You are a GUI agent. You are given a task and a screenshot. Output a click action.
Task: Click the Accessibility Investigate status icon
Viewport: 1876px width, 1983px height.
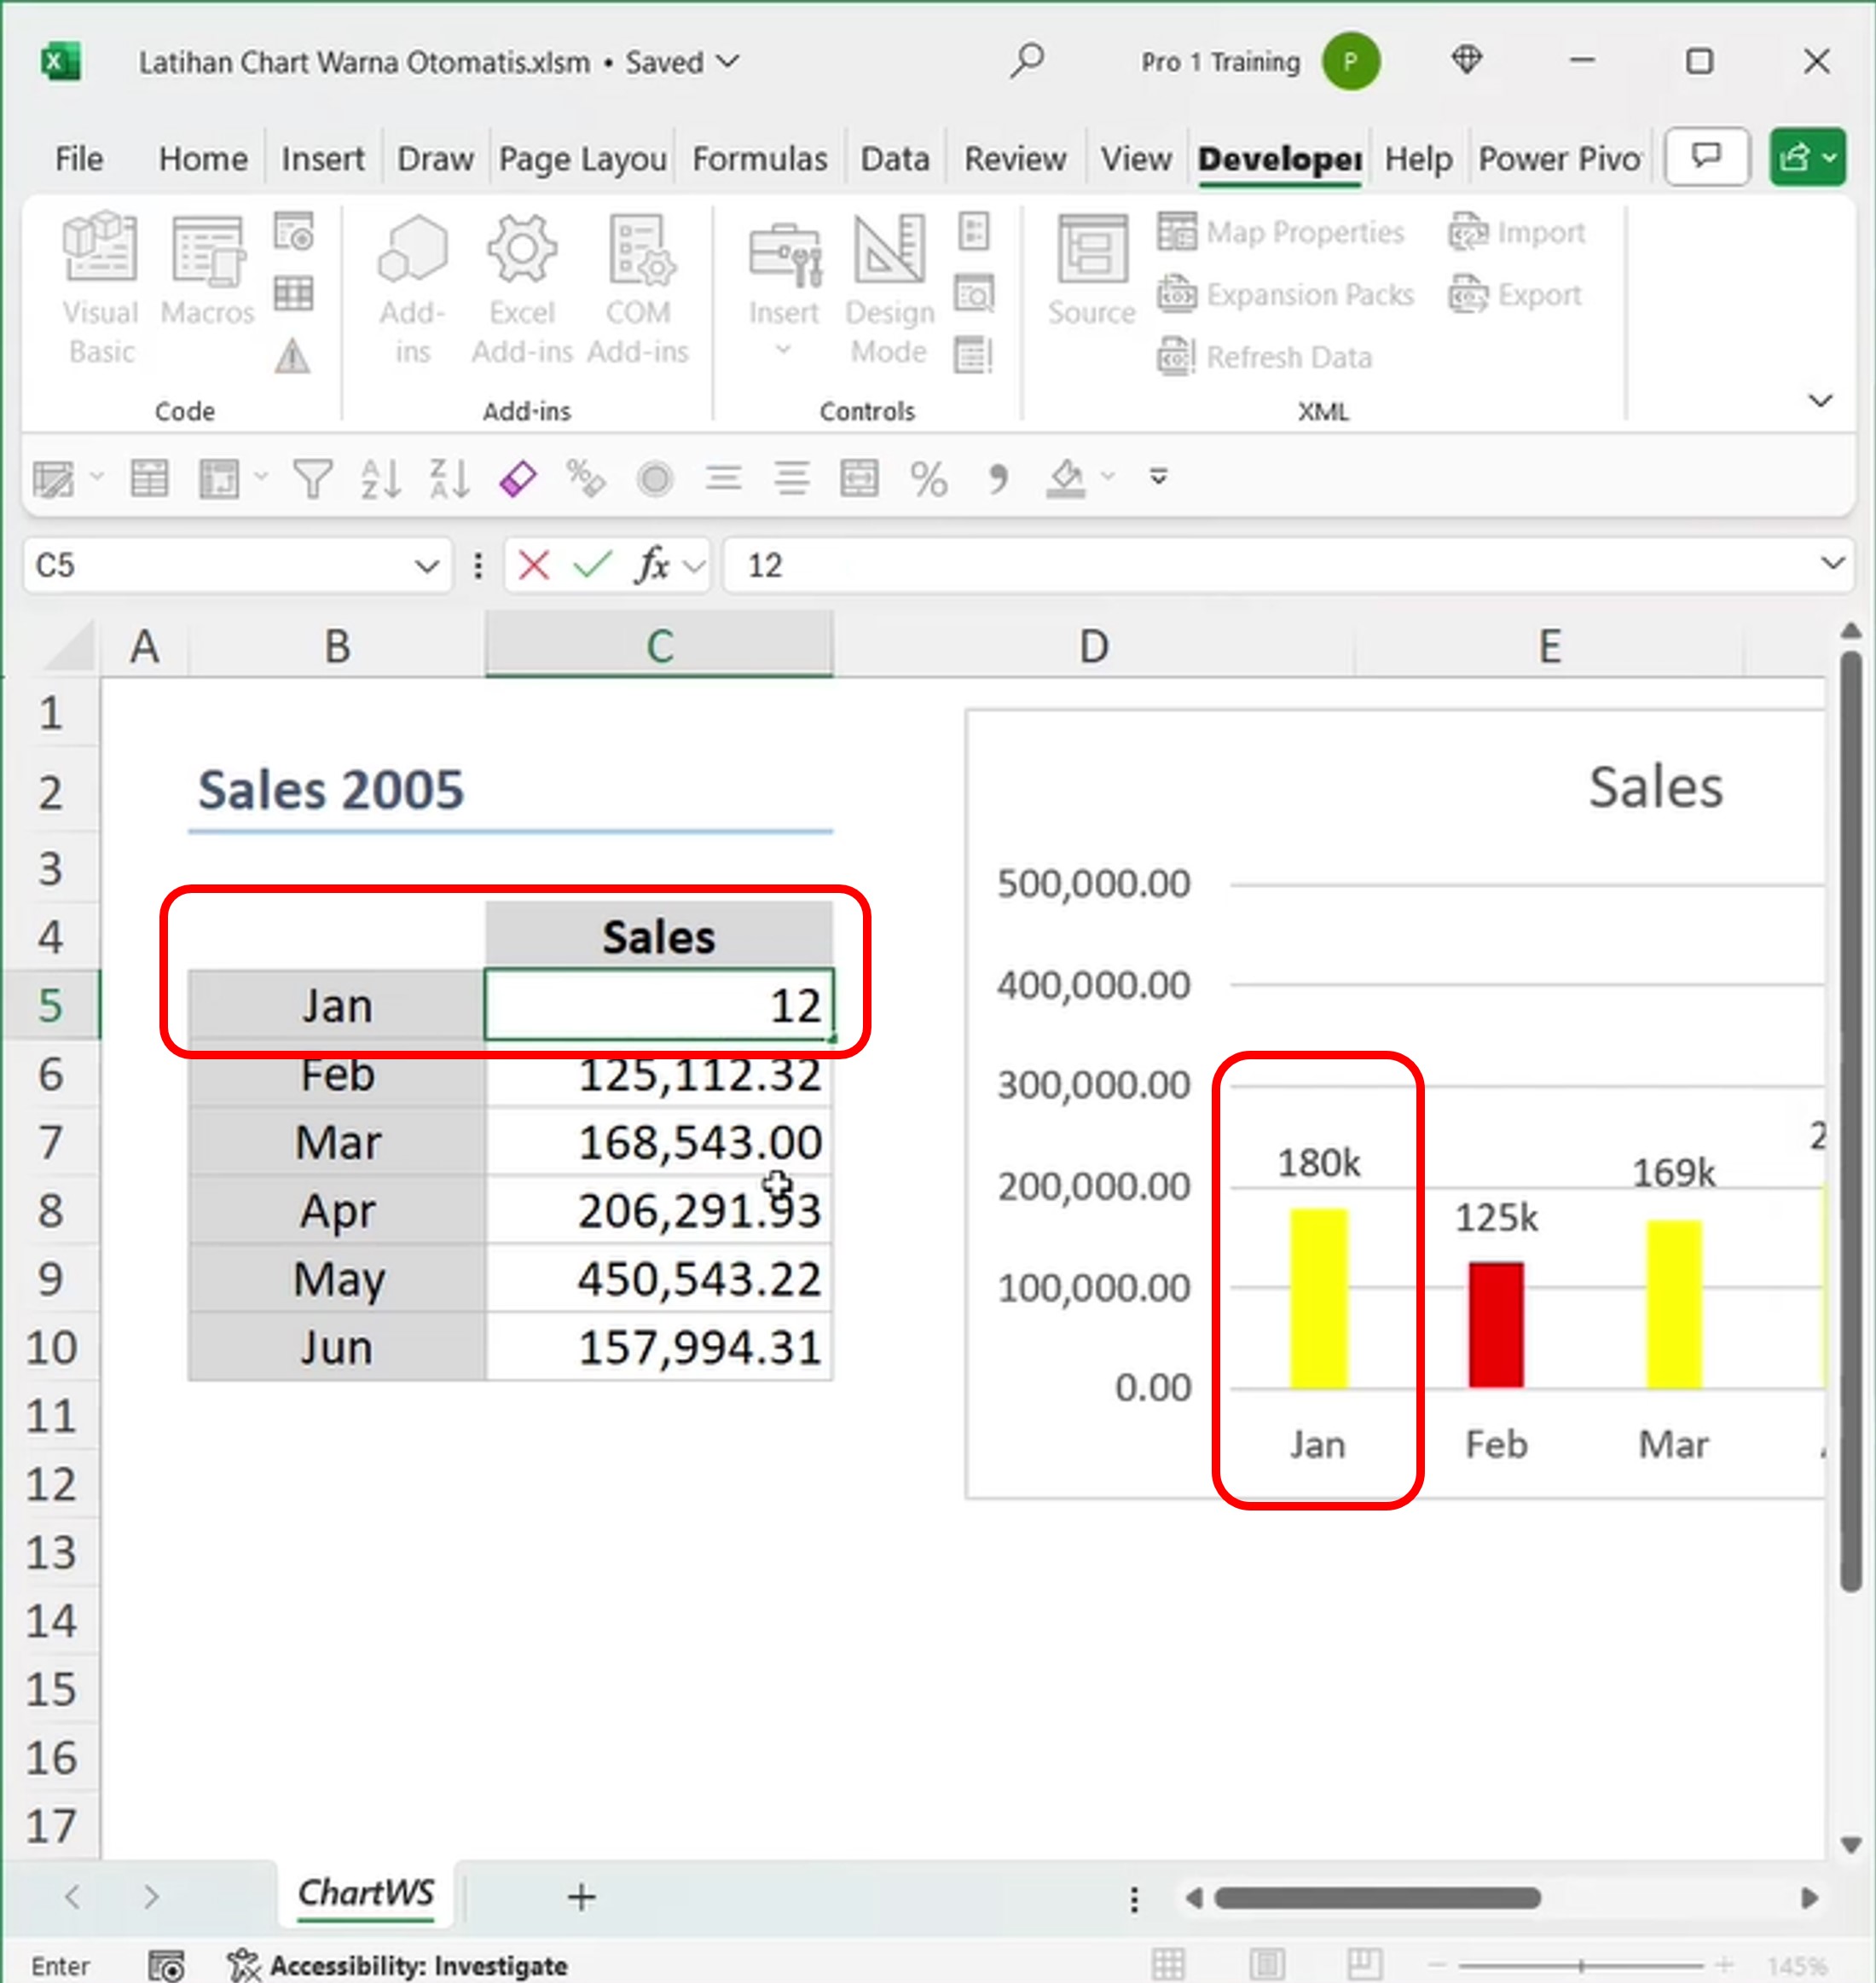[243, 1965]
